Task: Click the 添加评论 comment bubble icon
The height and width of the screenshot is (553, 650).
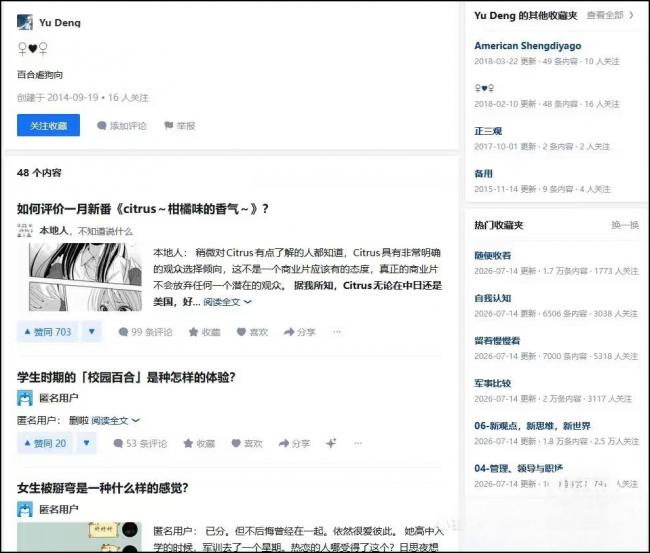Action: pyautogui.click(x=102, y=125)
